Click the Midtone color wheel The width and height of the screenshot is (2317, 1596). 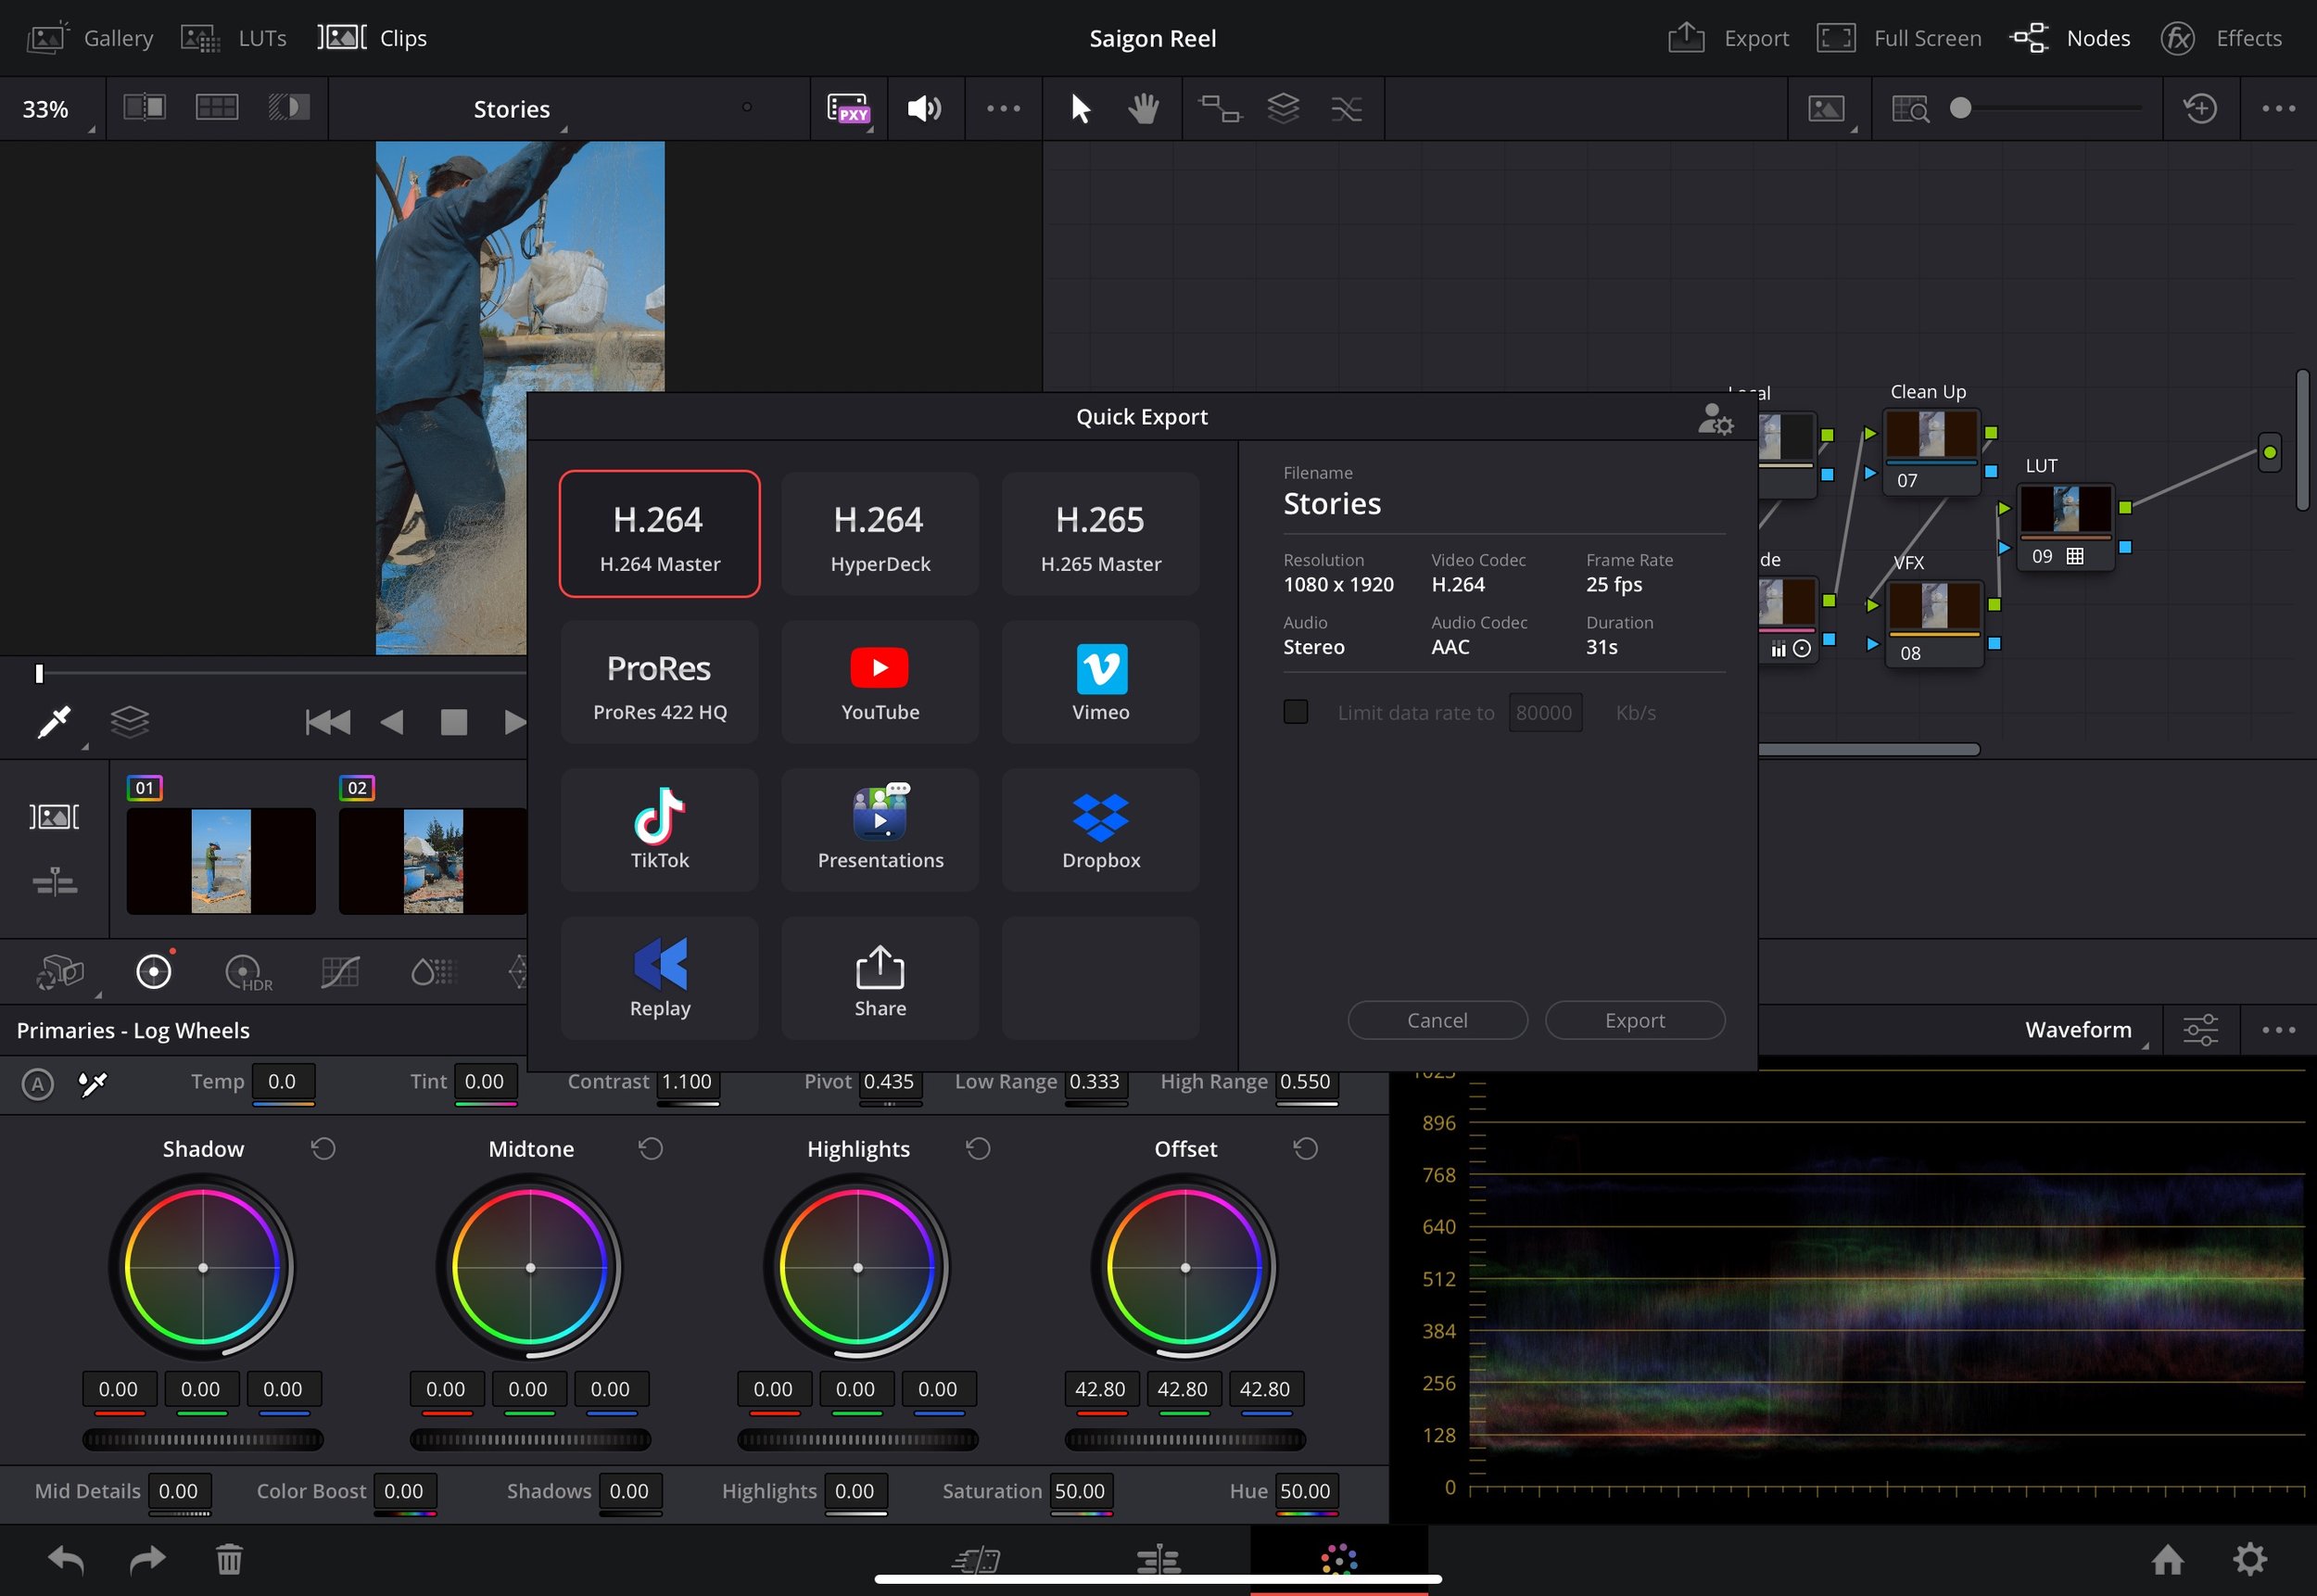pos(530,1267)
